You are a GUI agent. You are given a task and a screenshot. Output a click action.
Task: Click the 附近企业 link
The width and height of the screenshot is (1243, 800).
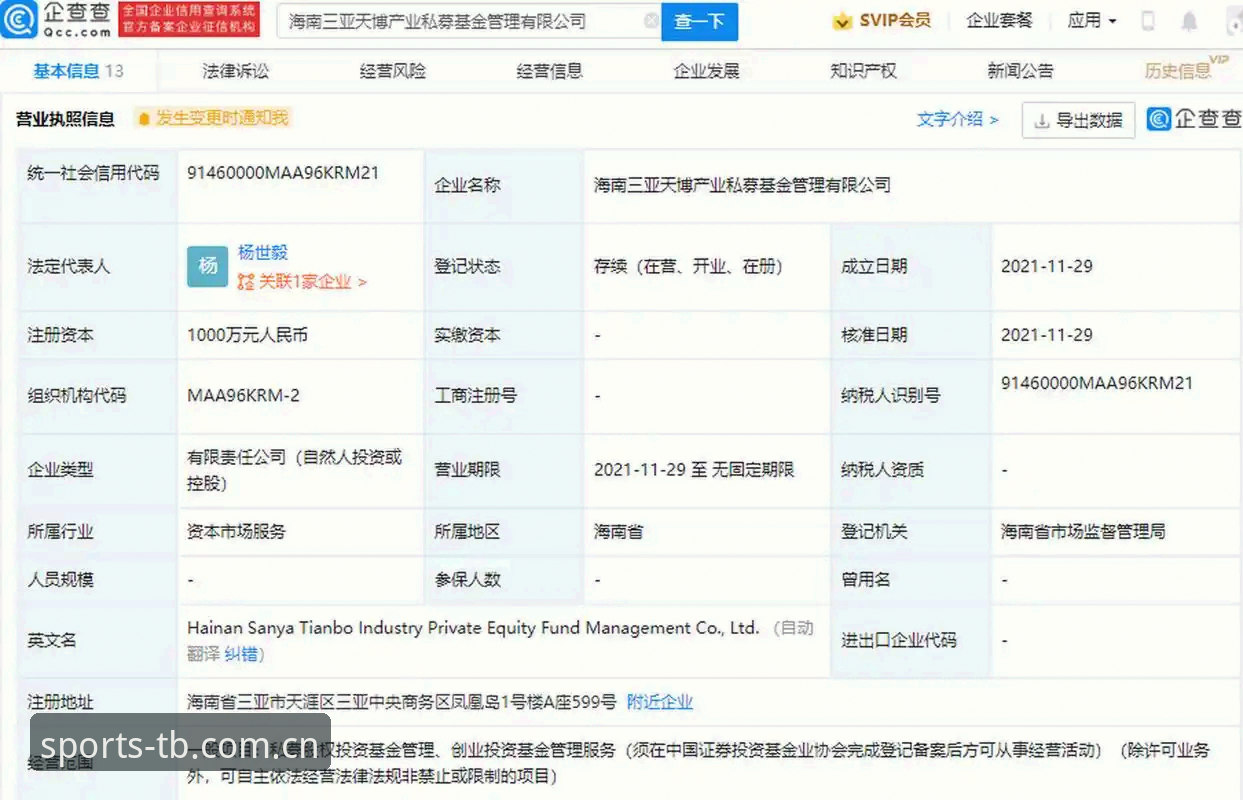coord(659,702)
